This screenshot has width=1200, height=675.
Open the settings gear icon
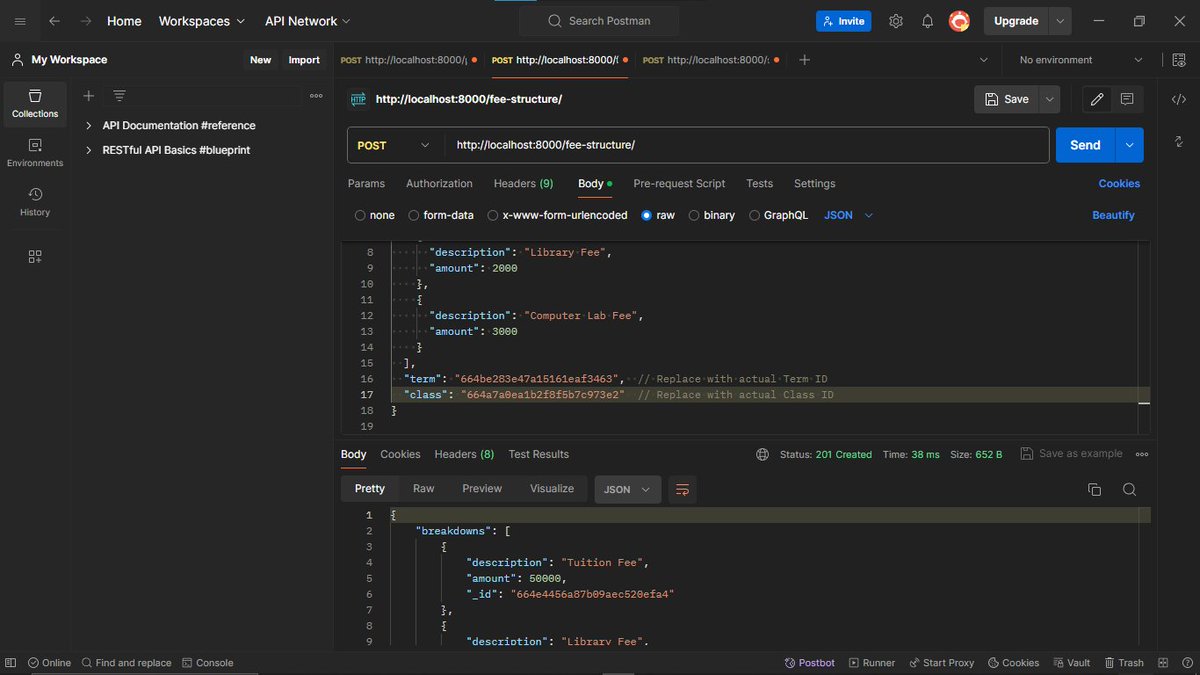tap(896, 21)
